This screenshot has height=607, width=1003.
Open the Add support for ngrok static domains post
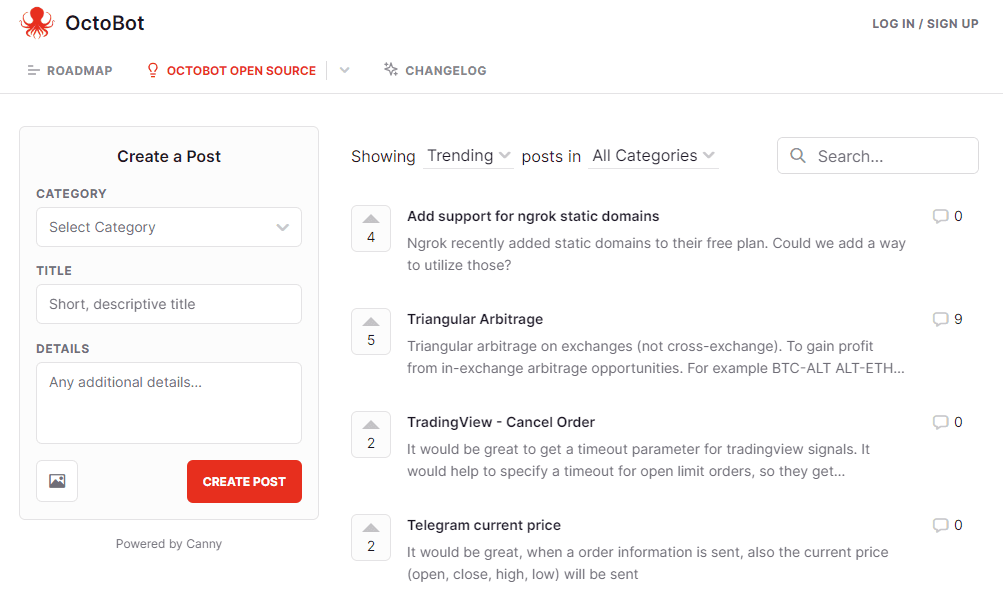click(x=533, y=216)
